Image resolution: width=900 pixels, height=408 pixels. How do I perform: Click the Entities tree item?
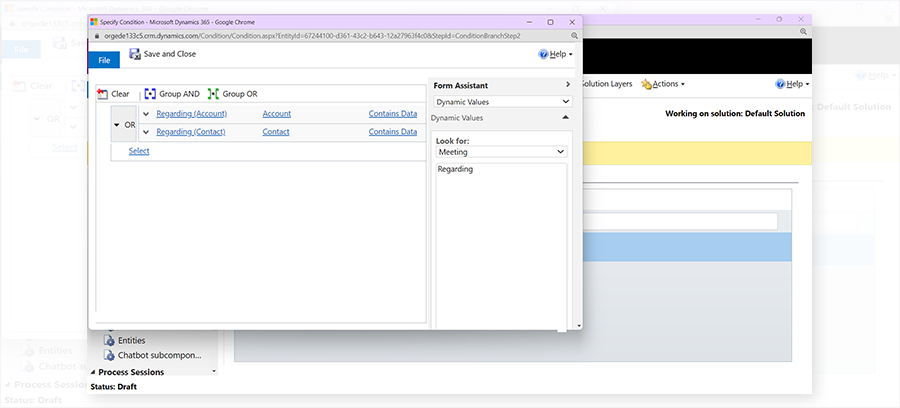pos(131,341)
